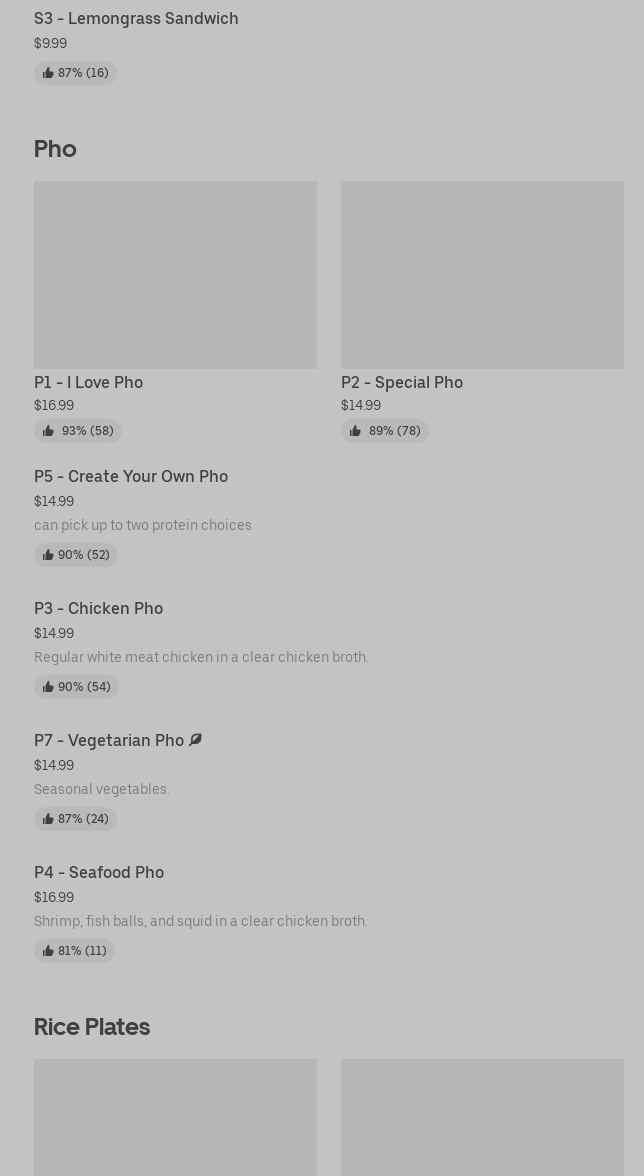Click the second Rice Plates item photo
This screenshot has width=644, height=1176.
(482, 1117)
